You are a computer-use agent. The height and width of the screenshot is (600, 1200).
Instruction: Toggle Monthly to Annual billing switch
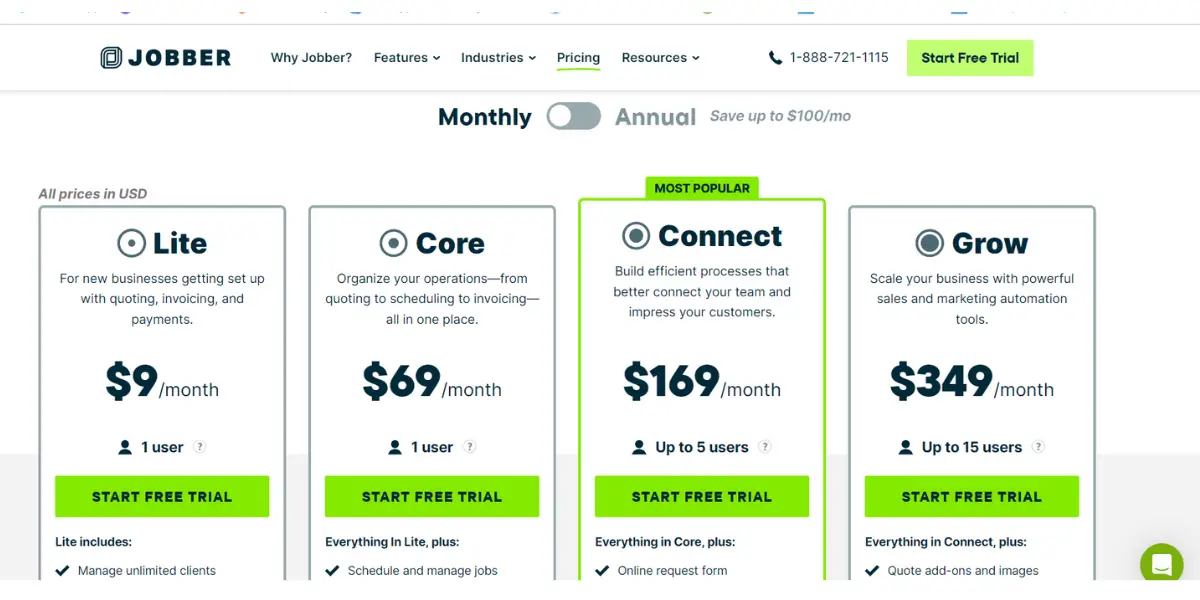pyautogui.click(x=574, y=116)
